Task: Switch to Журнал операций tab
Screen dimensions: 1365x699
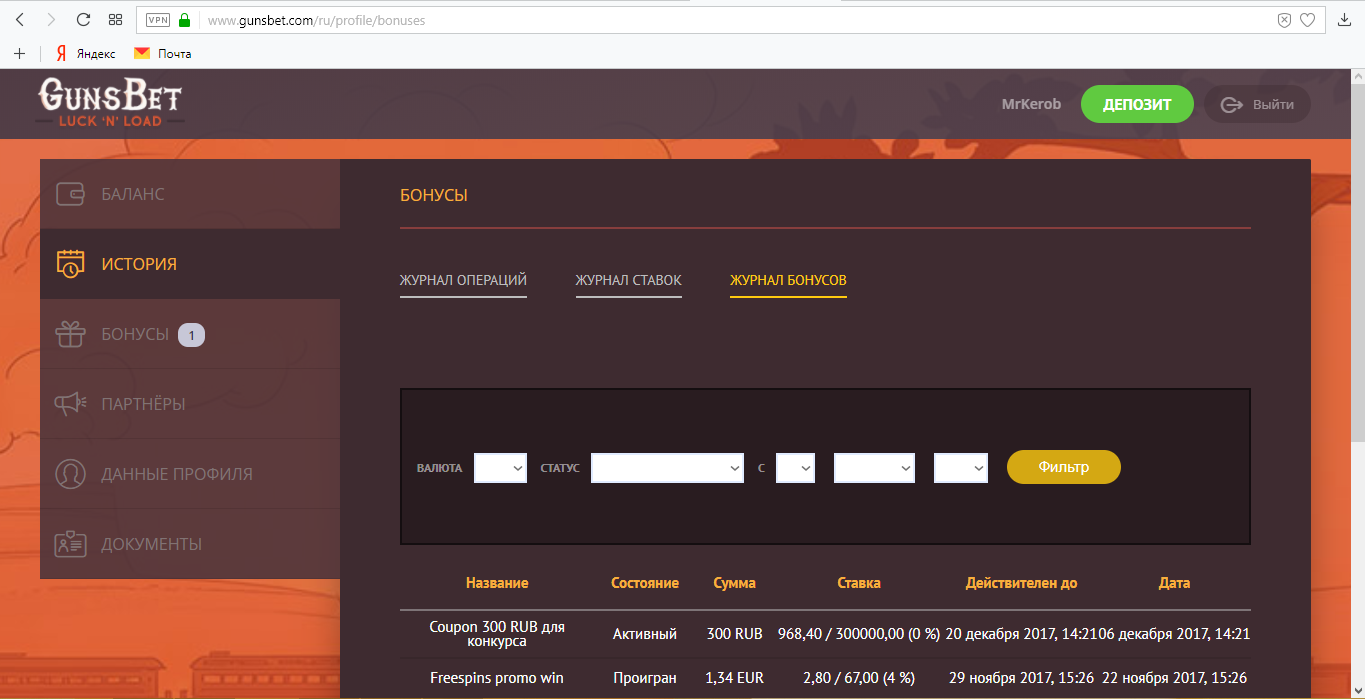Action: pos(463,281)
